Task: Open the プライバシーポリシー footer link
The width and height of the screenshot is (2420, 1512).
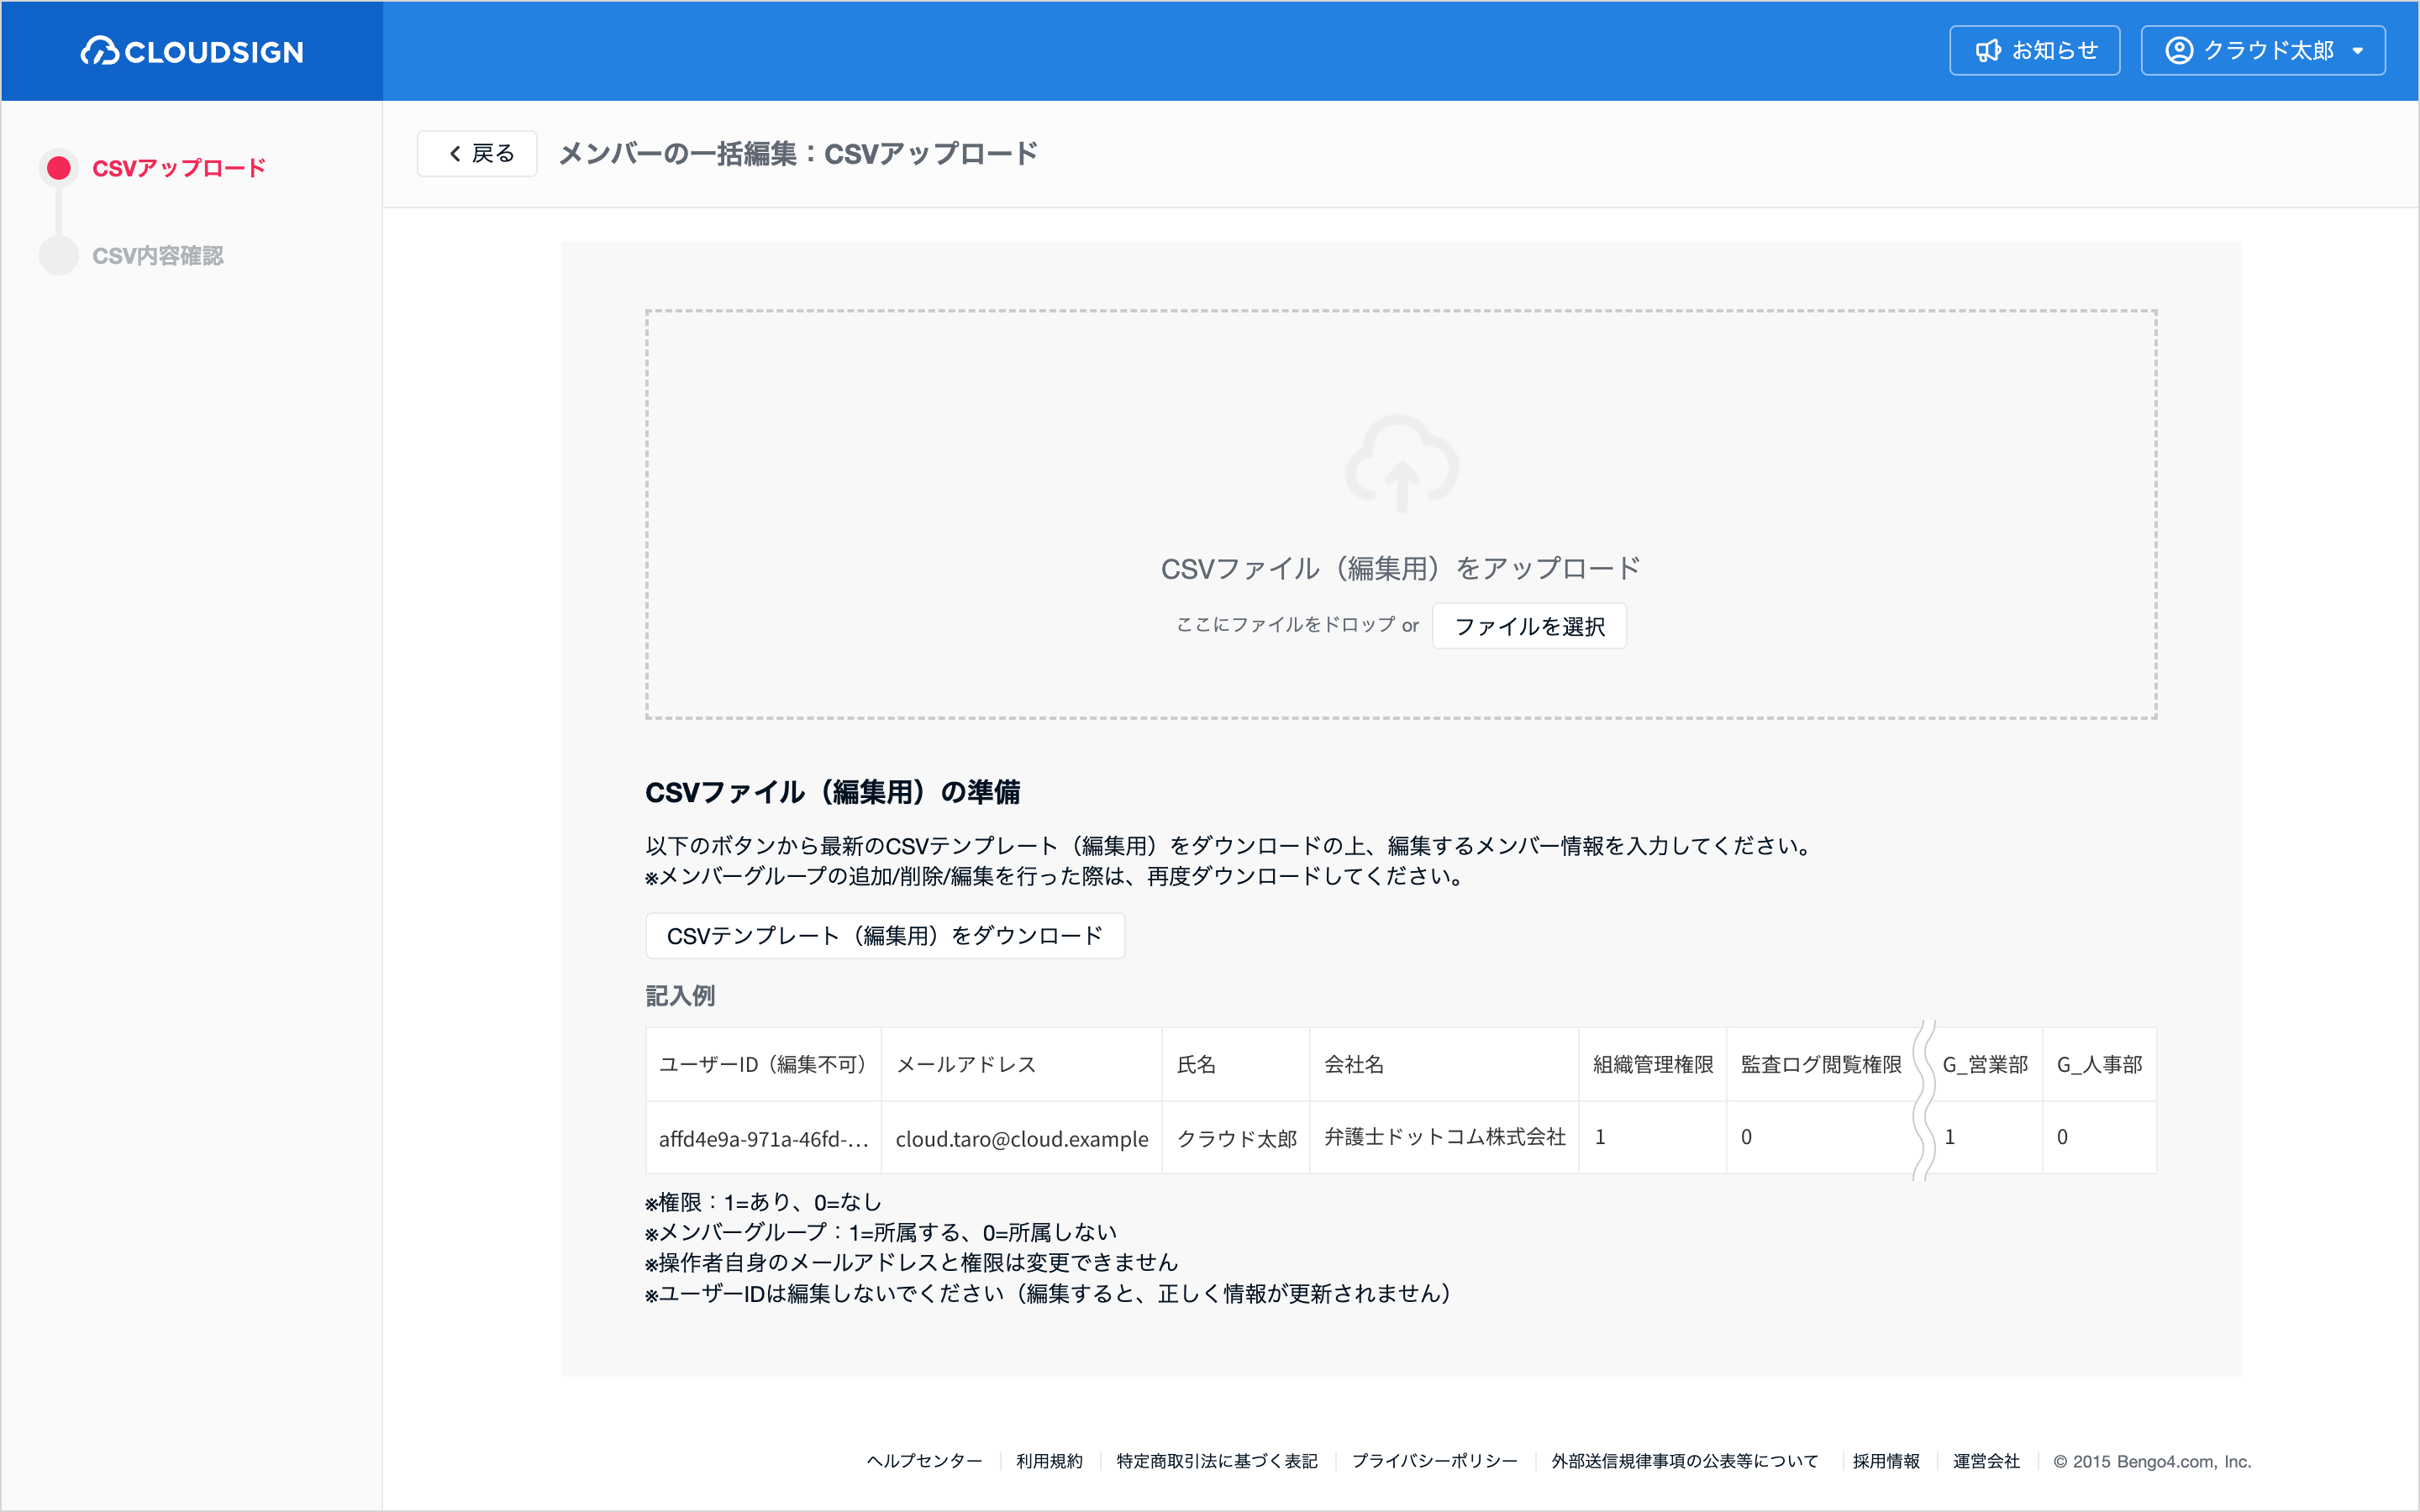Action: pyautogui.click(x=1434, y=1461)
